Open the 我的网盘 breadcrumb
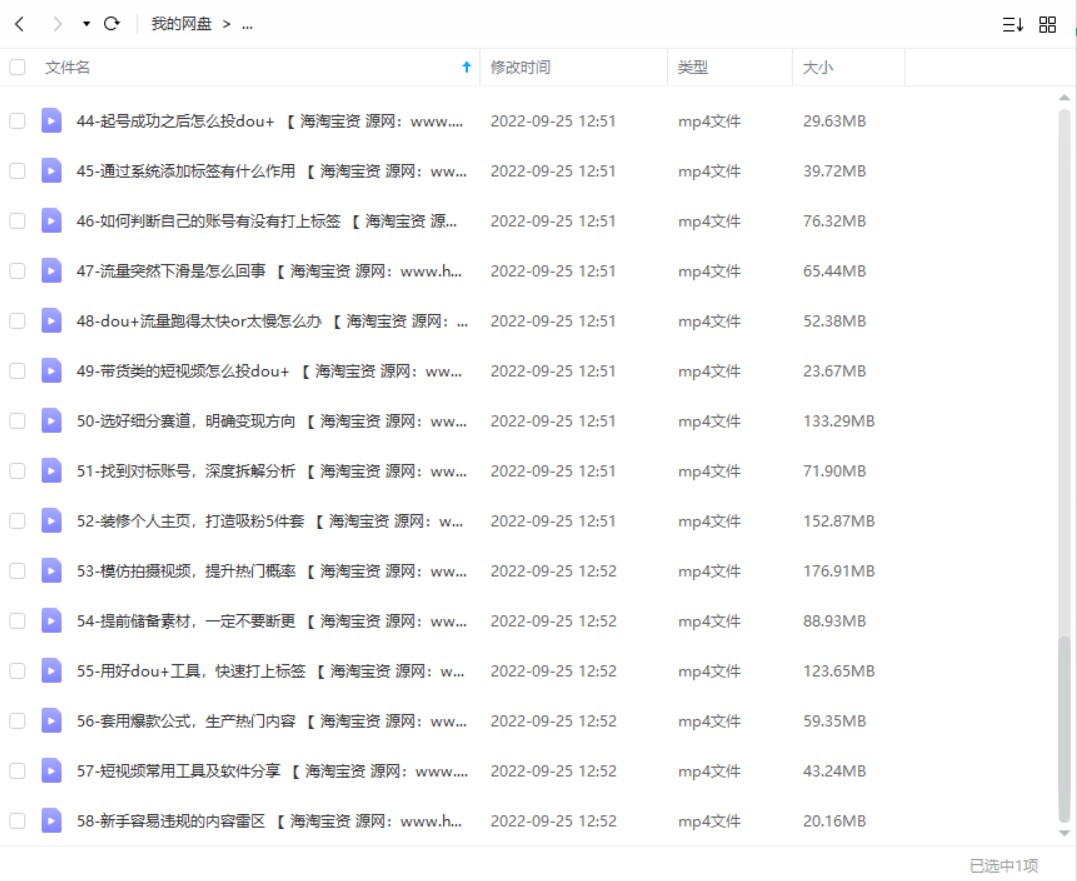Image resolution: width=1077 pixels, height=881 pixels. point(181,24)
